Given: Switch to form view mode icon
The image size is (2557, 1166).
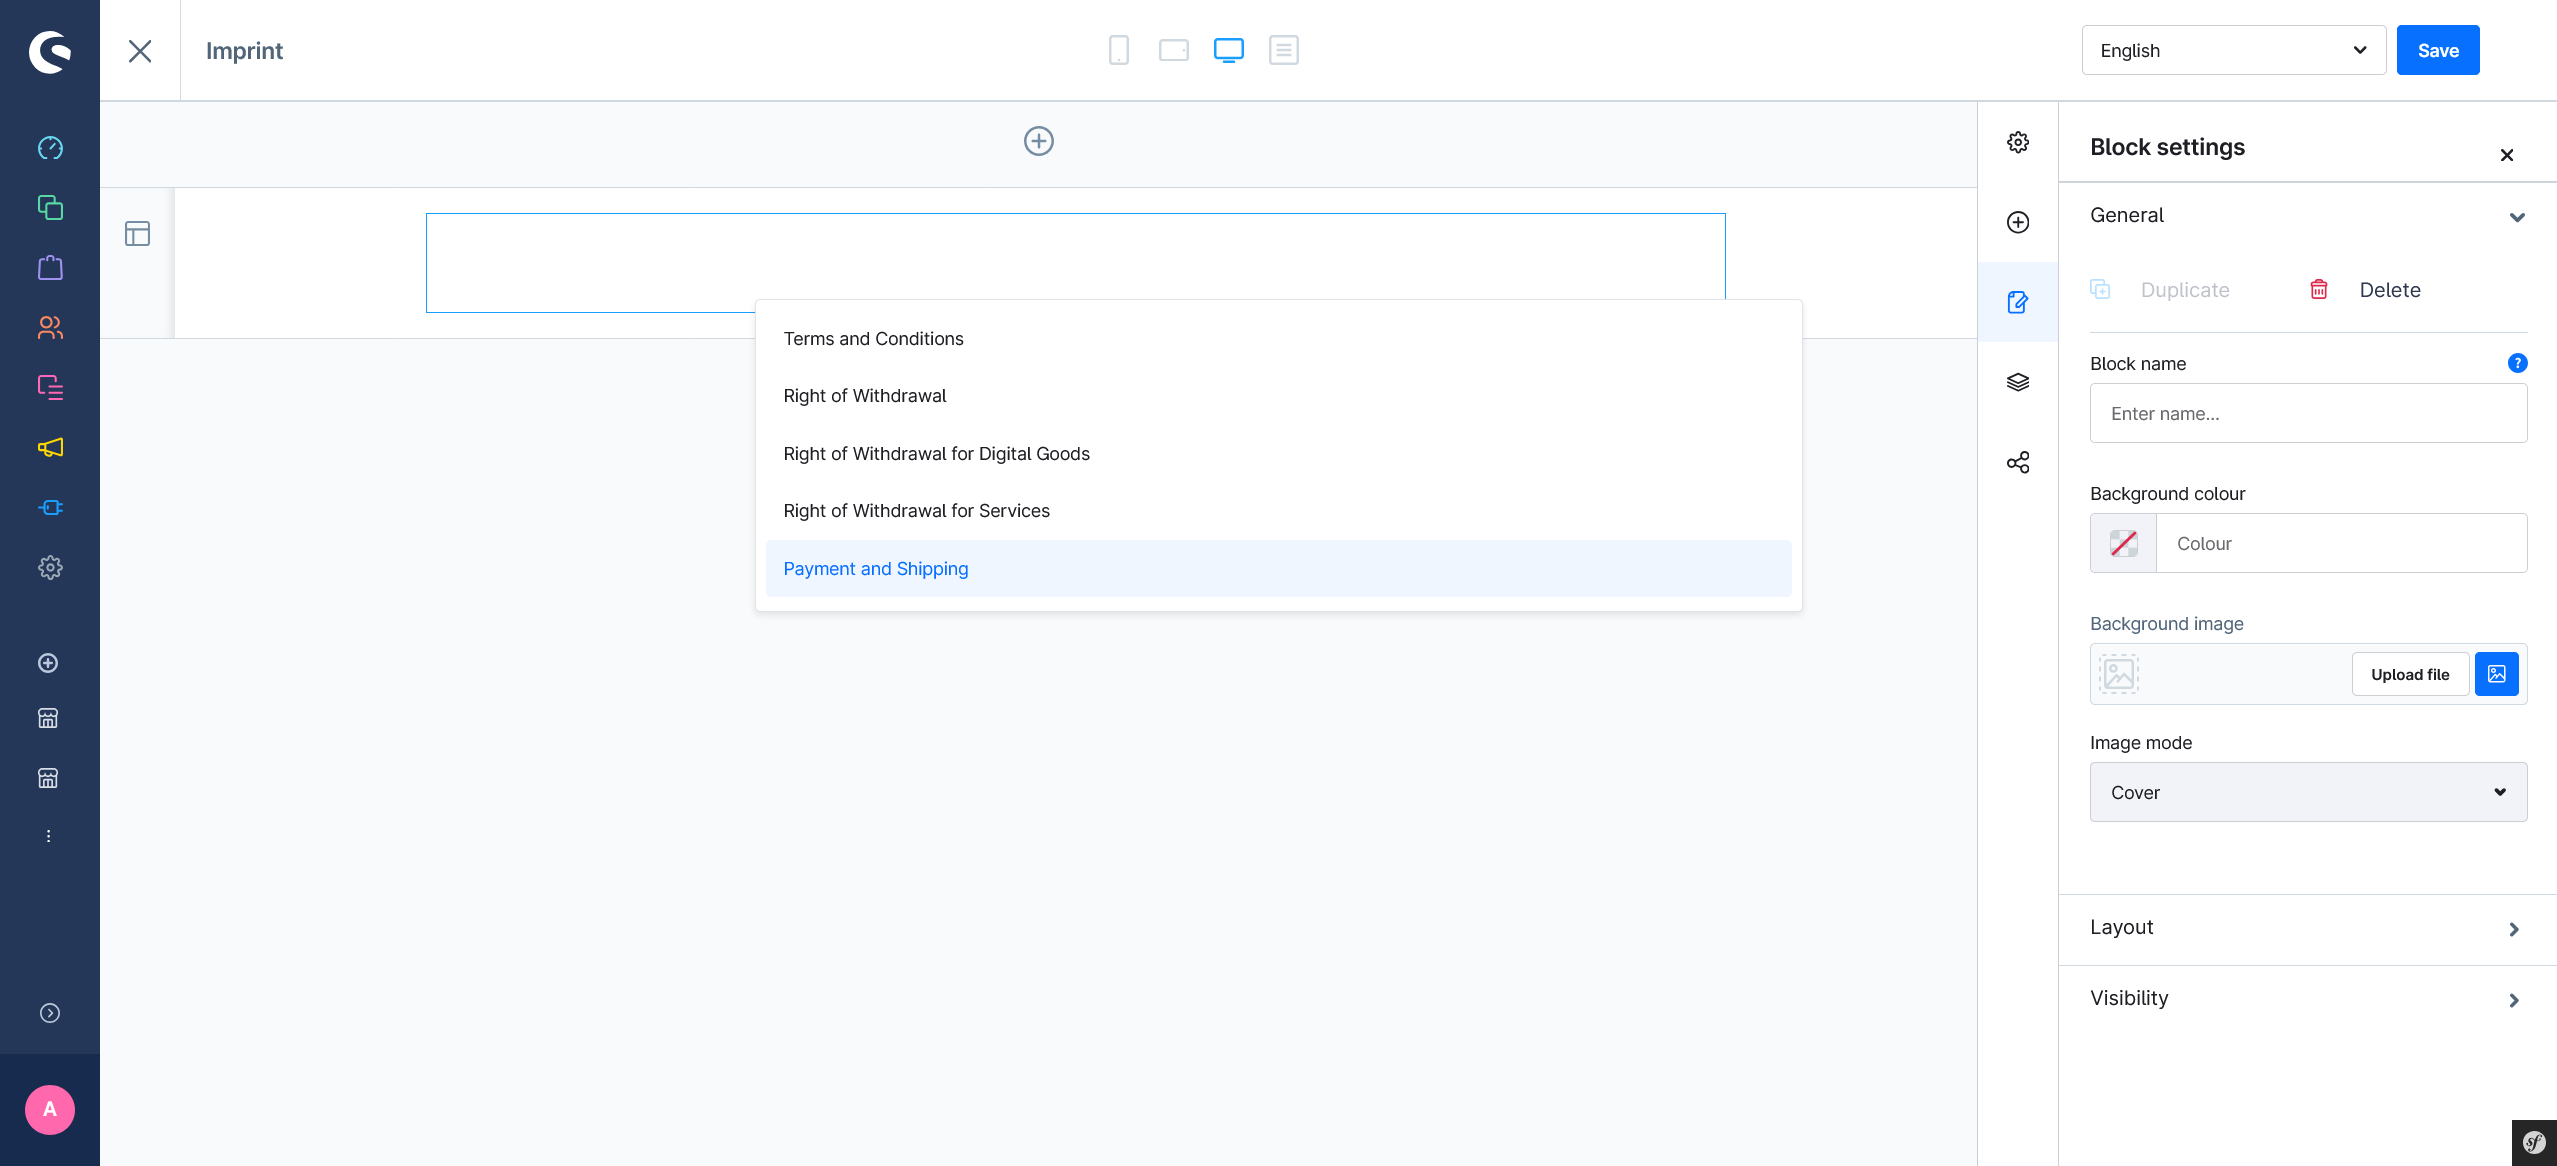Looking at the screenshot, I should click(1283, 50).
